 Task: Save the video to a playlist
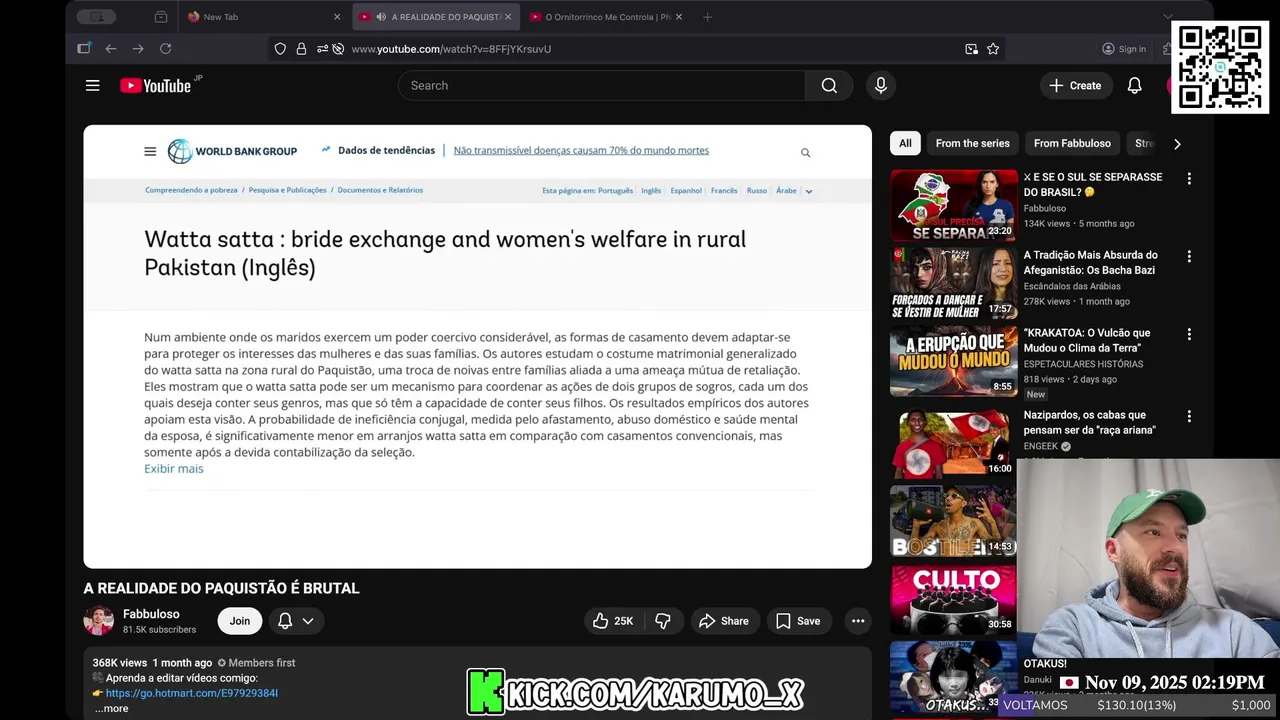click(x=798, y=621)
